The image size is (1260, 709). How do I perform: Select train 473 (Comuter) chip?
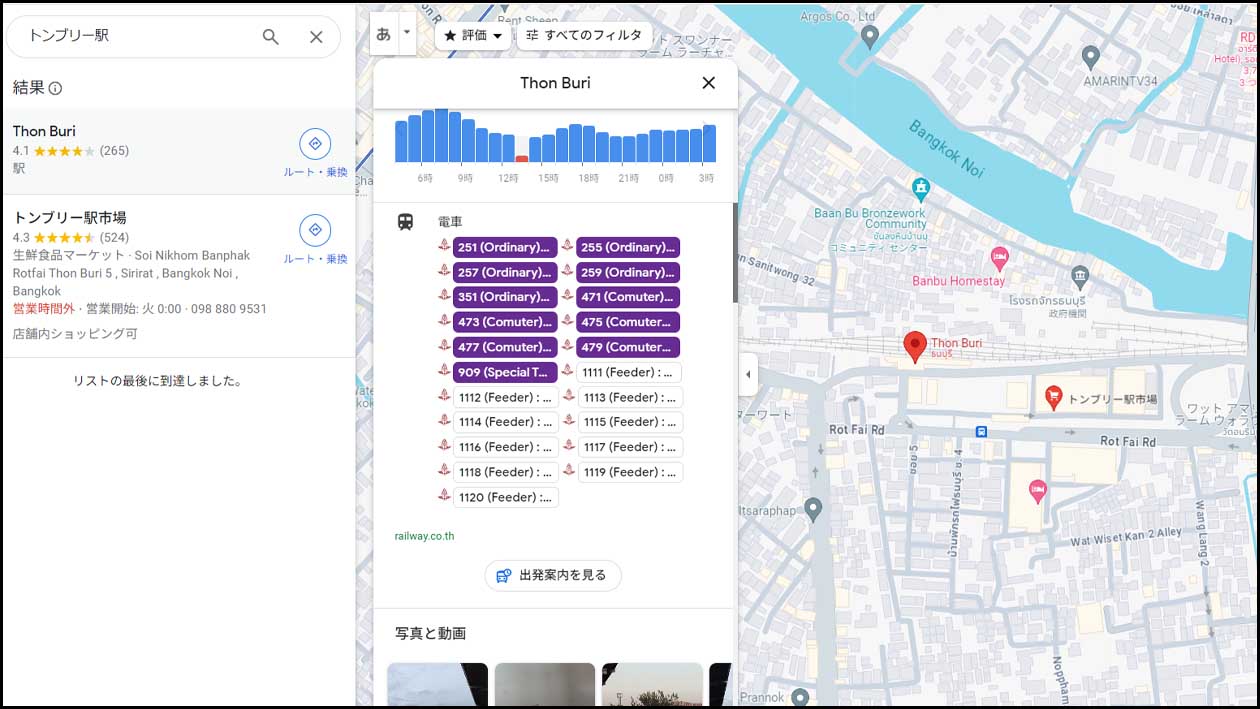point(505,322)
